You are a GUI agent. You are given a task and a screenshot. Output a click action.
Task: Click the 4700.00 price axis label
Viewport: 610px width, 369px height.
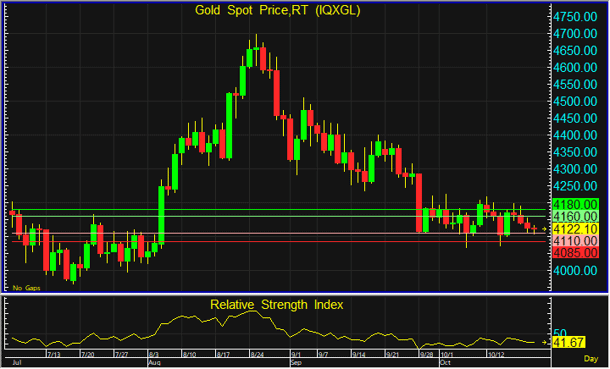pyautogui.click(x=575, y=34)
